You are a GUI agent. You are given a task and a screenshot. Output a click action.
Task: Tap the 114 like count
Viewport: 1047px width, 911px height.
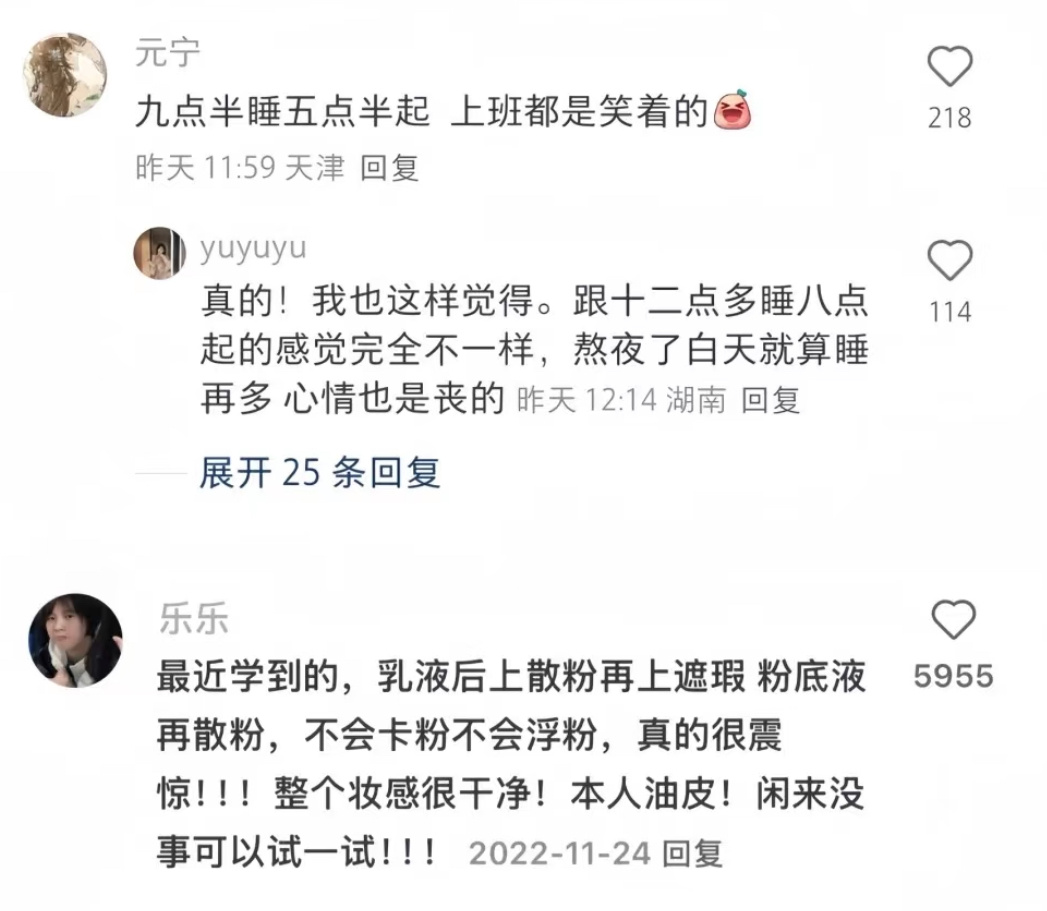(x=950, y=313)
